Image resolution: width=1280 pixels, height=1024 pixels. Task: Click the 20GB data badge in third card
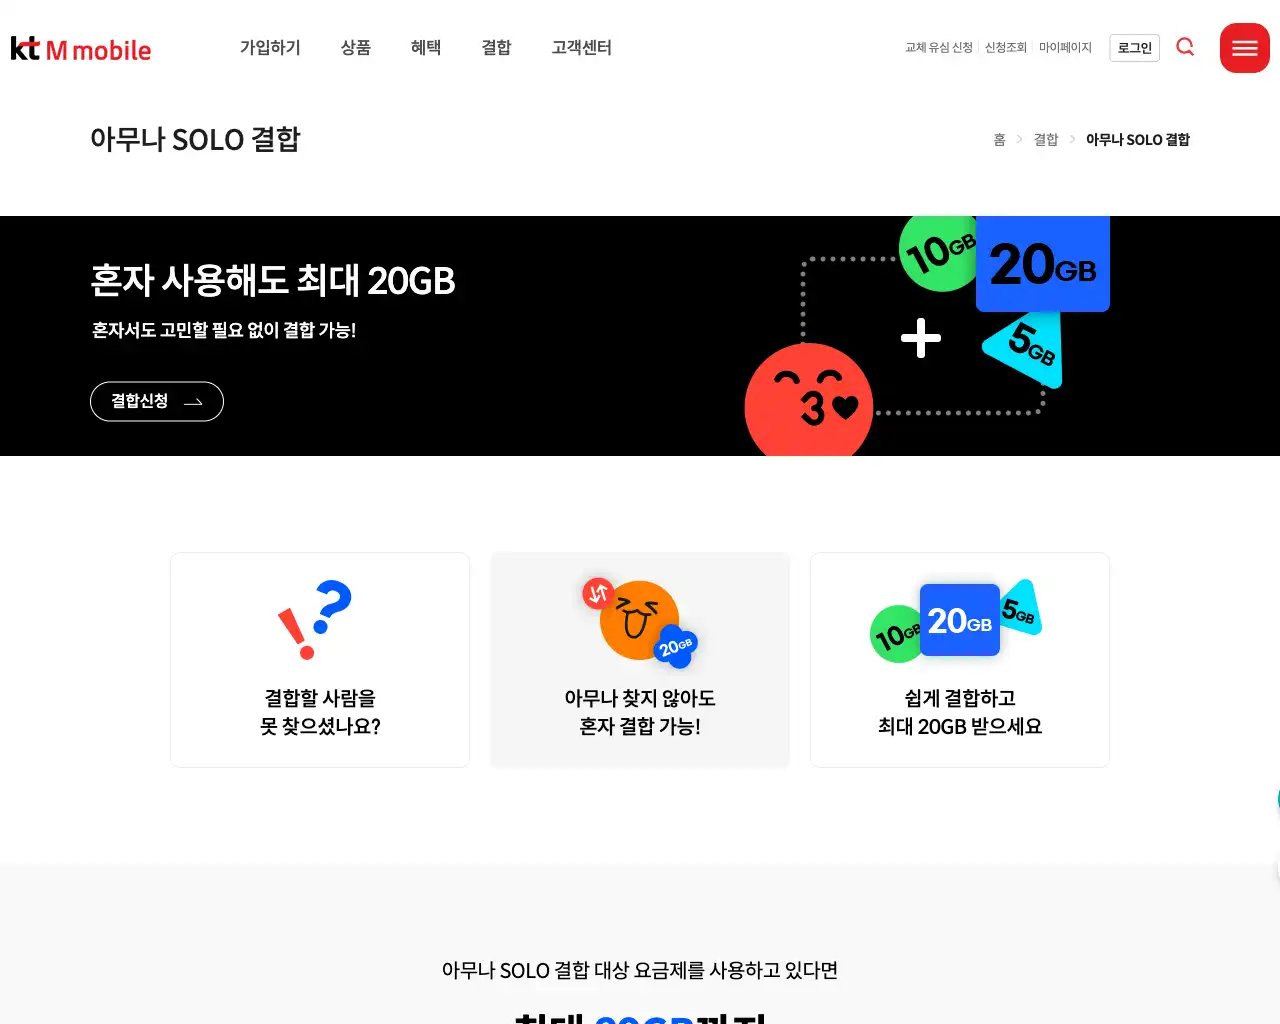pyautogui.click(x=959, y=620)
